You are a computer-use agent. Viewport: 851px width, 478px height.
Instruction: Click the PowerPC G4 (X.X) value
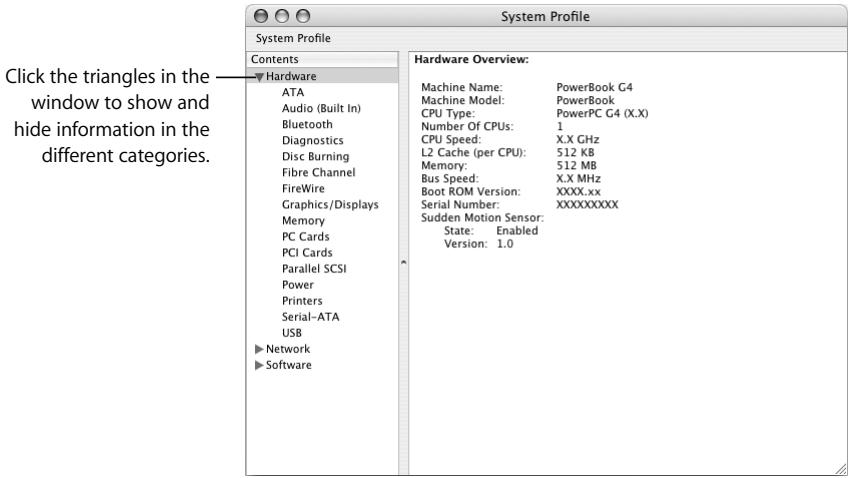(x=602, y=113)
